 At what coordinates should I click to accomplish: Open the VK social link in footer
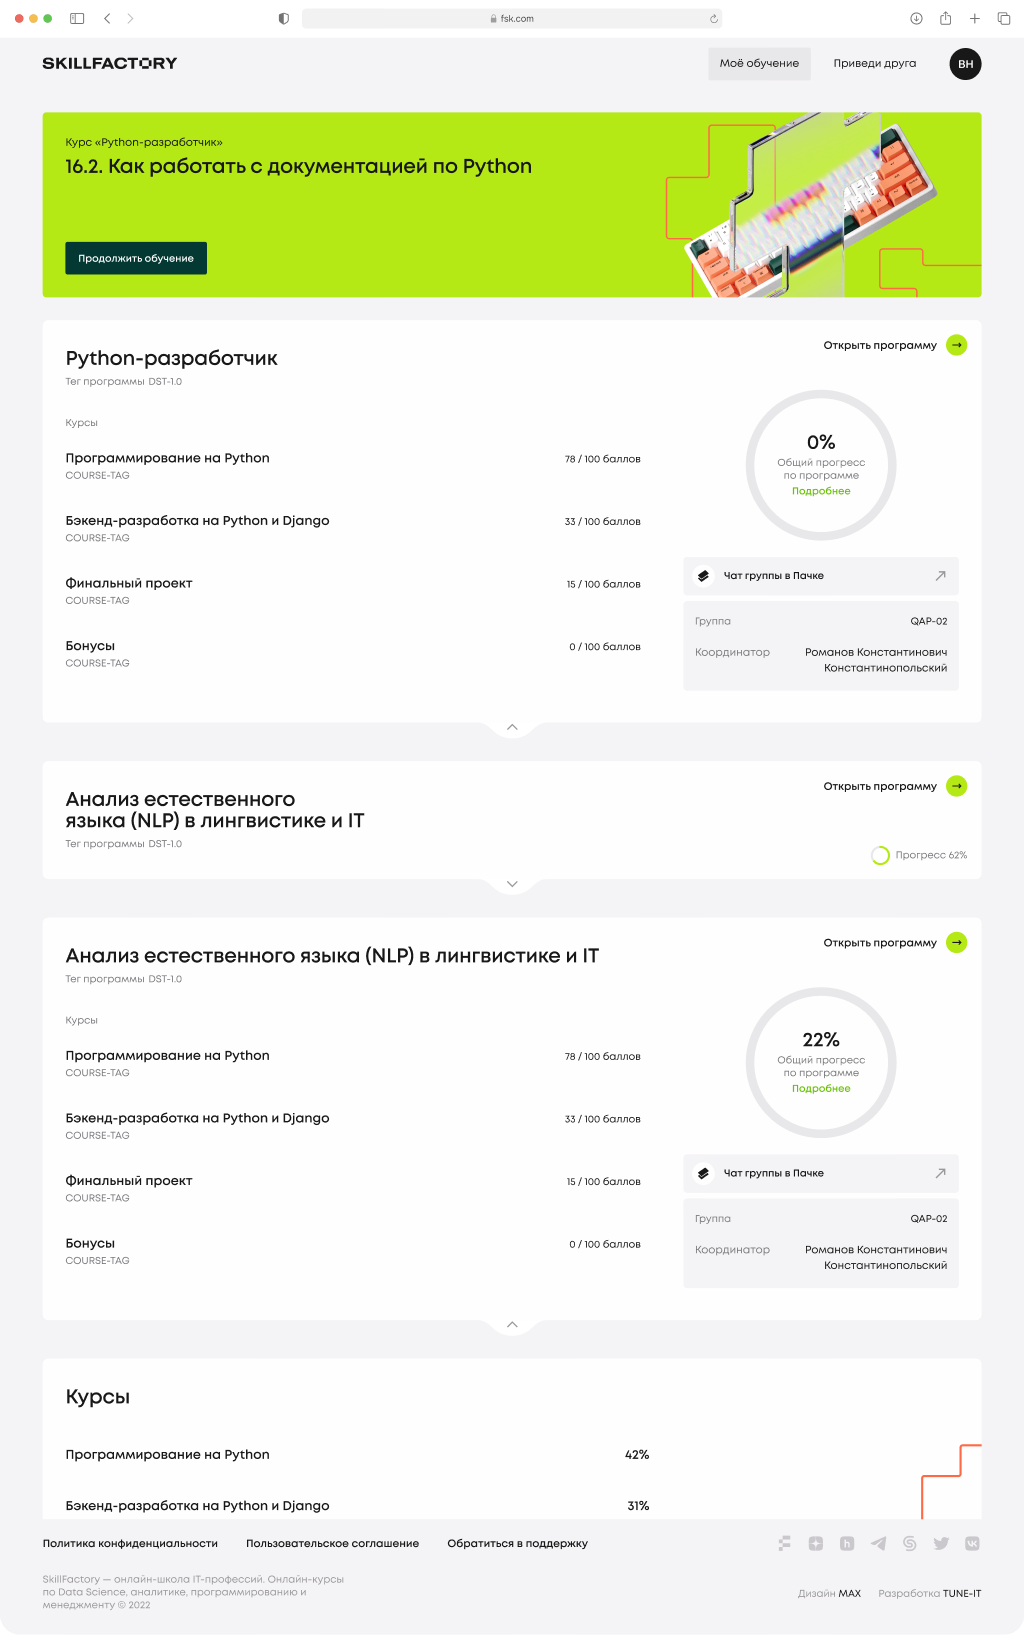pyautogui.click(x=972, y=1543)
